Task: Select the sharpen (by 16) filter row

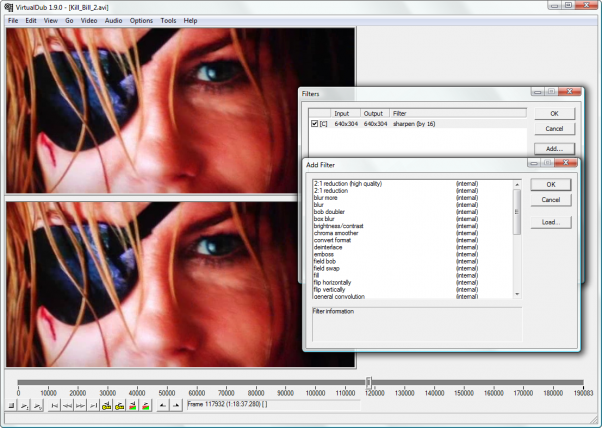Action: coord(418,124)
